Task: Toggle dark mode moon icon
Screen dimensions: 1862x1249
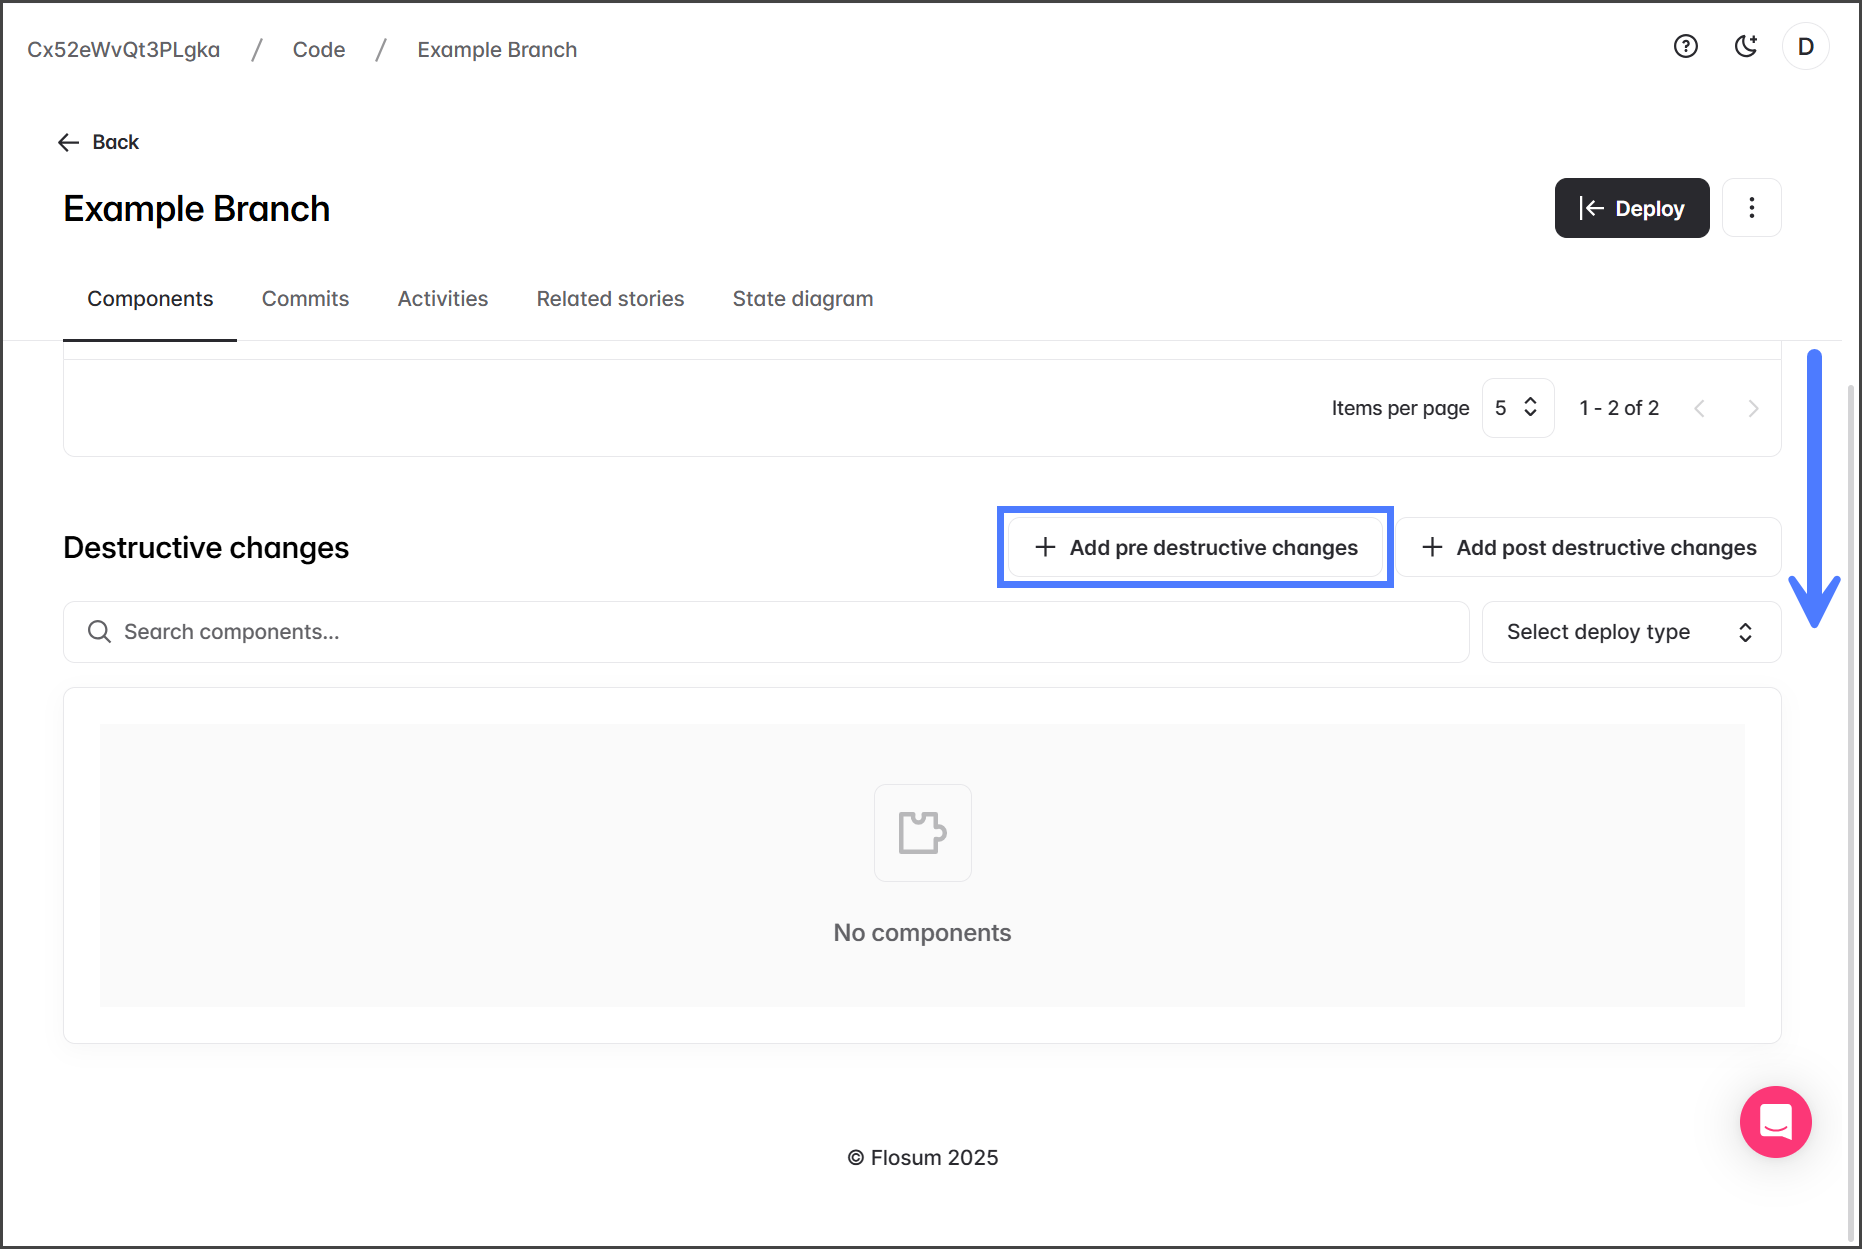Action: point(1746,46)
